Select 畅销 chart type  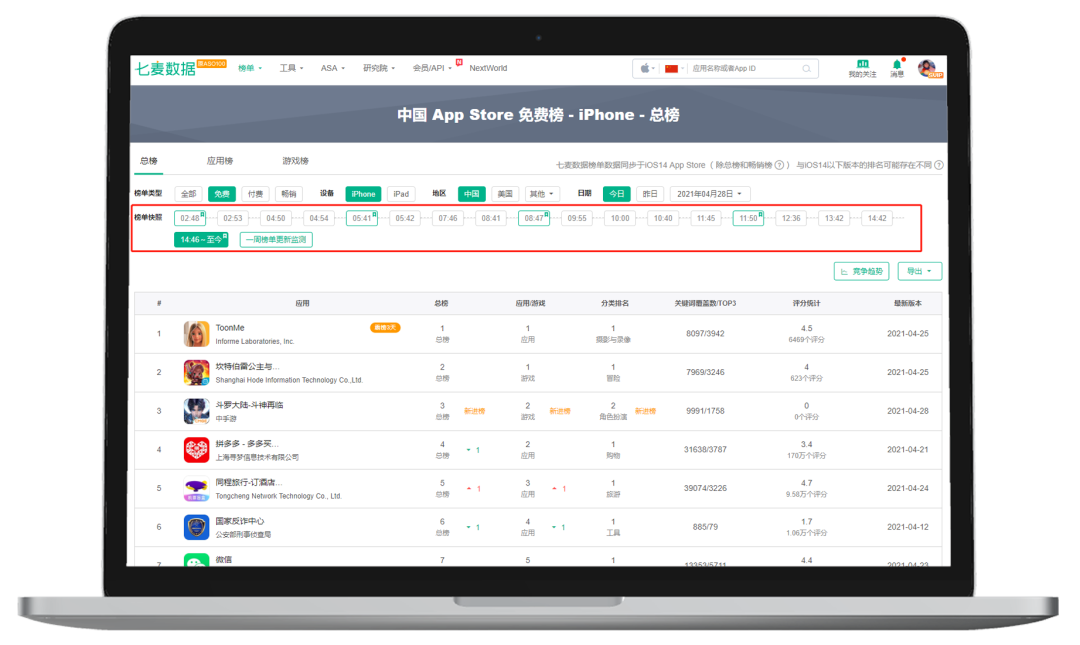pyautogui.click(x=289, y=194)
